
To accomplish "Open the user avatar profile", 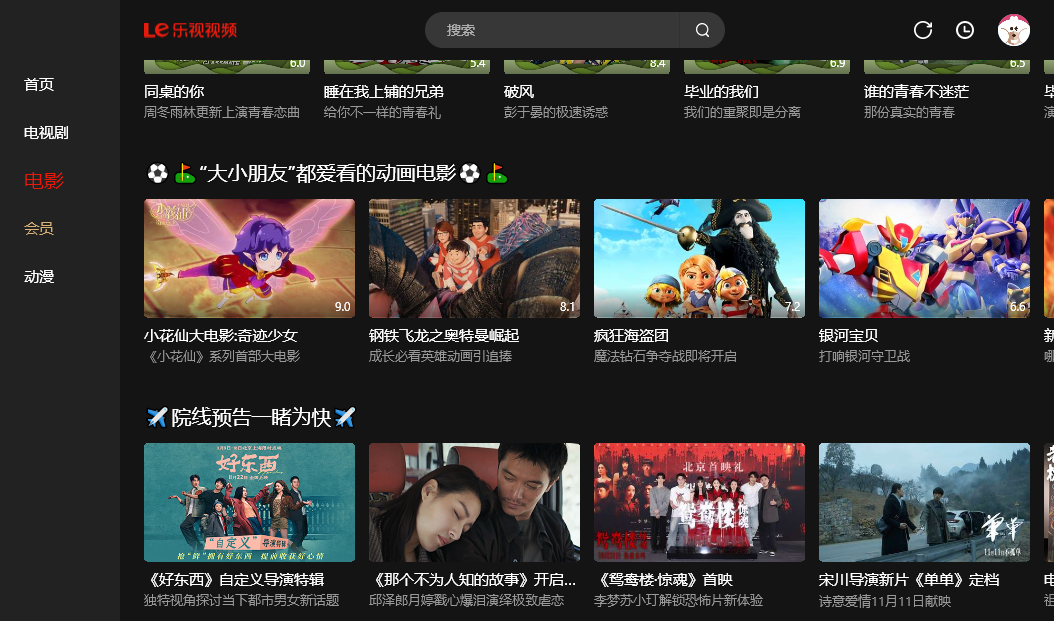I will tap(1014, 30).
